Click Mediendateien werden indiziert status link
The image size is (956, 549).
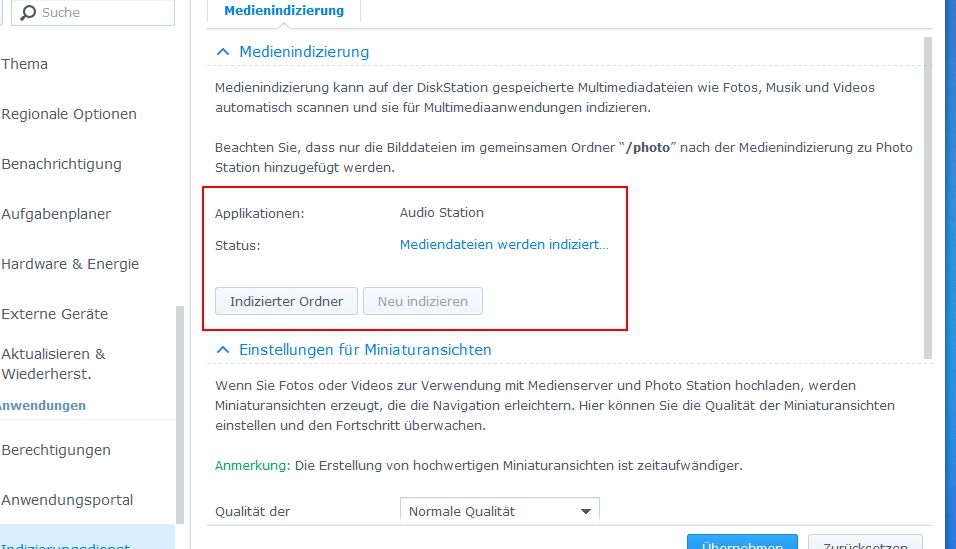pyautogui.click(x=504, y=245)
